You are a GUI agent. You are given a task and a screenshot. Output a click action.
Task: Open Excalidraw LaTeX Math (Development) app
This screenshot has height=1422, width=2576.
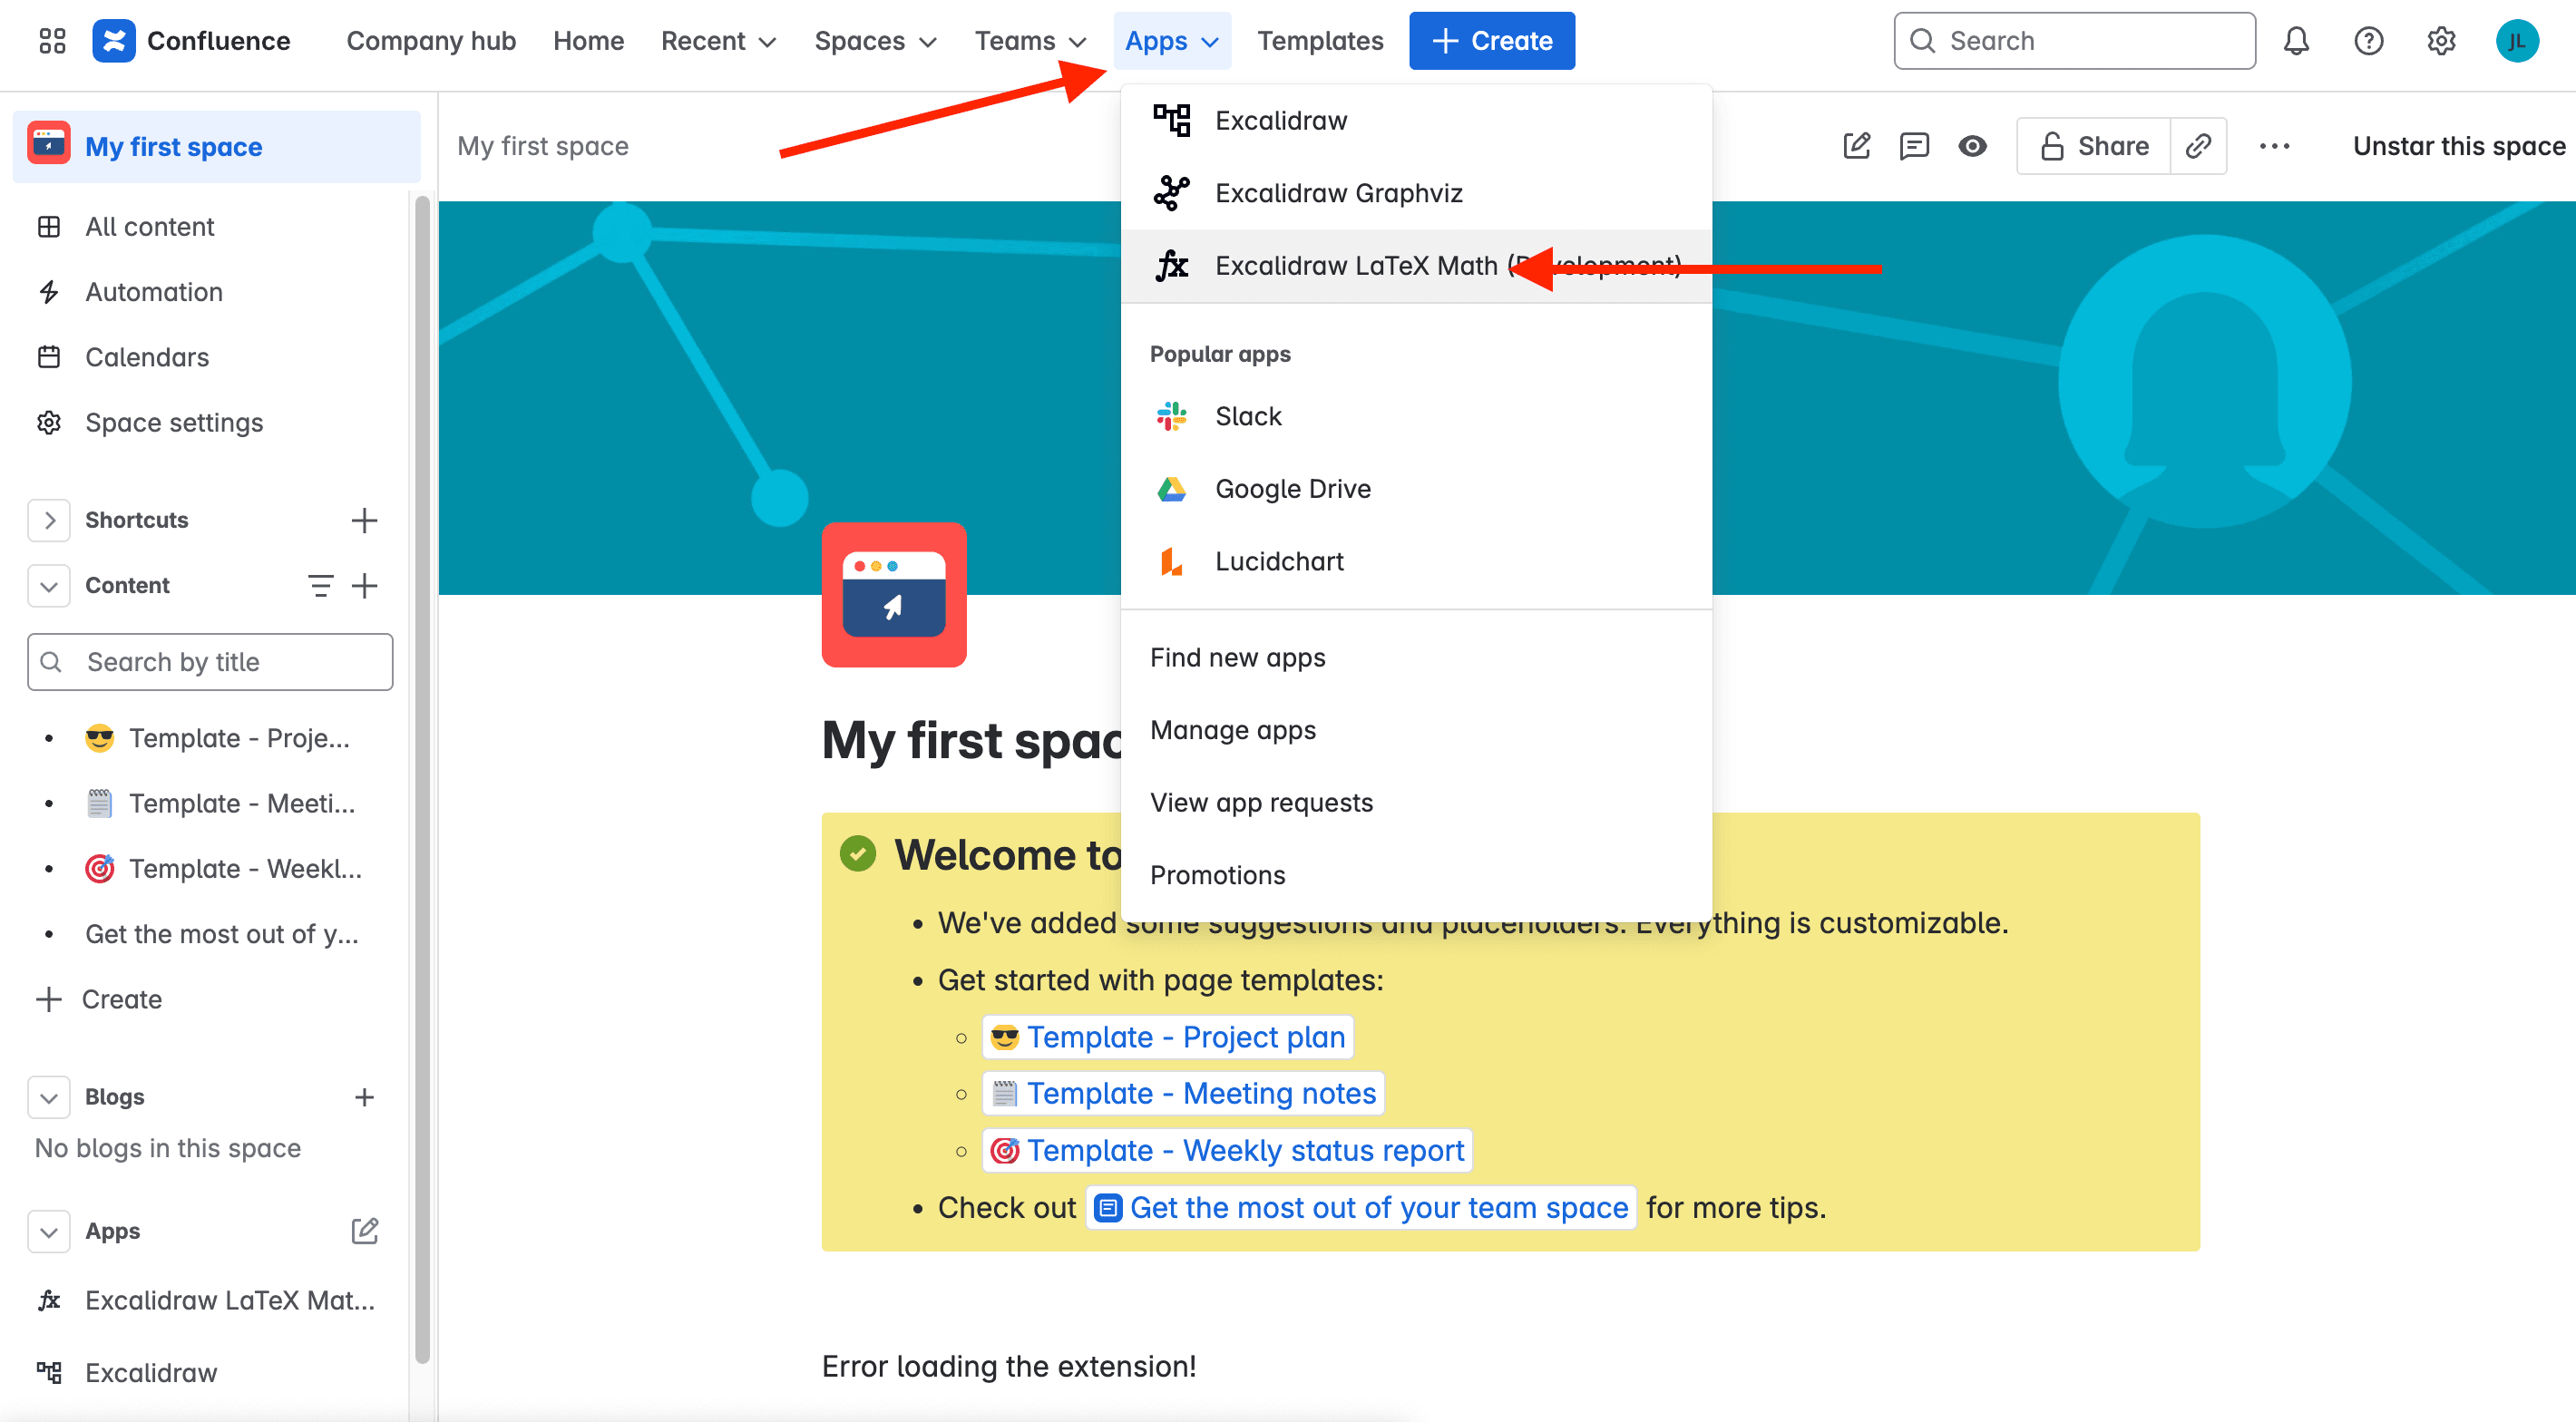click(1416, 266)
